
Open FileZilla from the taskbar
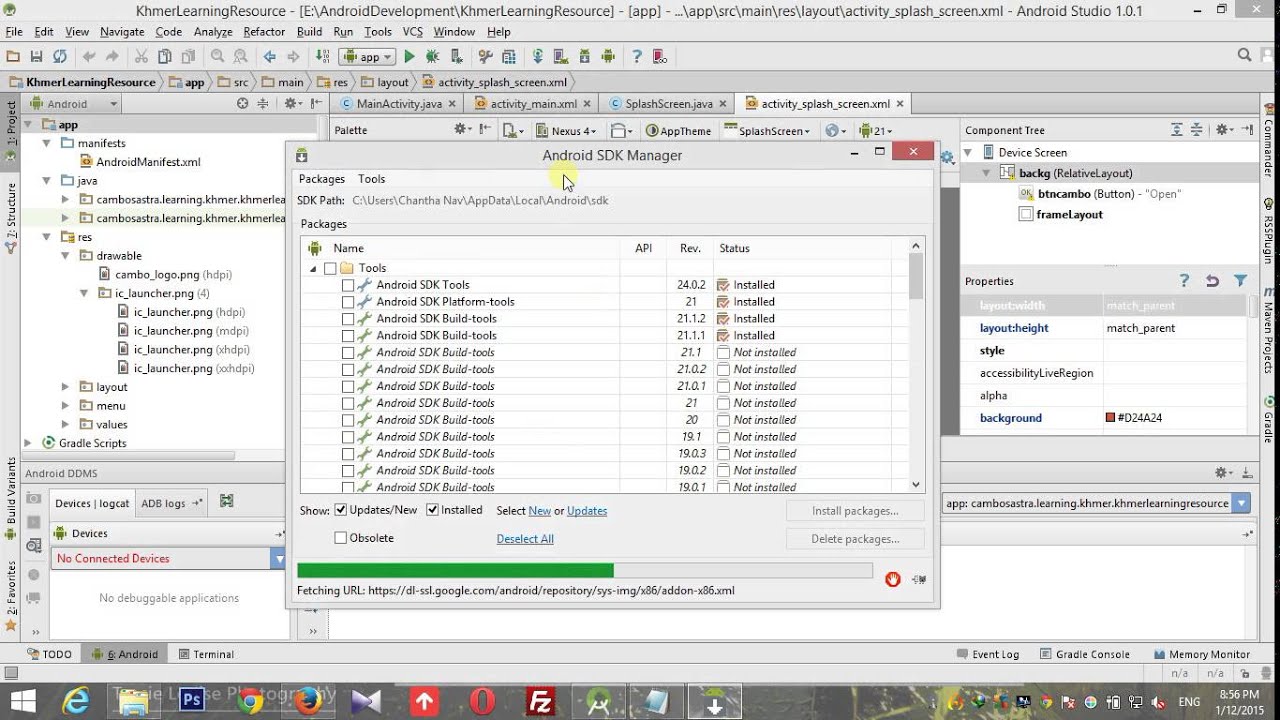click(541, 701)
